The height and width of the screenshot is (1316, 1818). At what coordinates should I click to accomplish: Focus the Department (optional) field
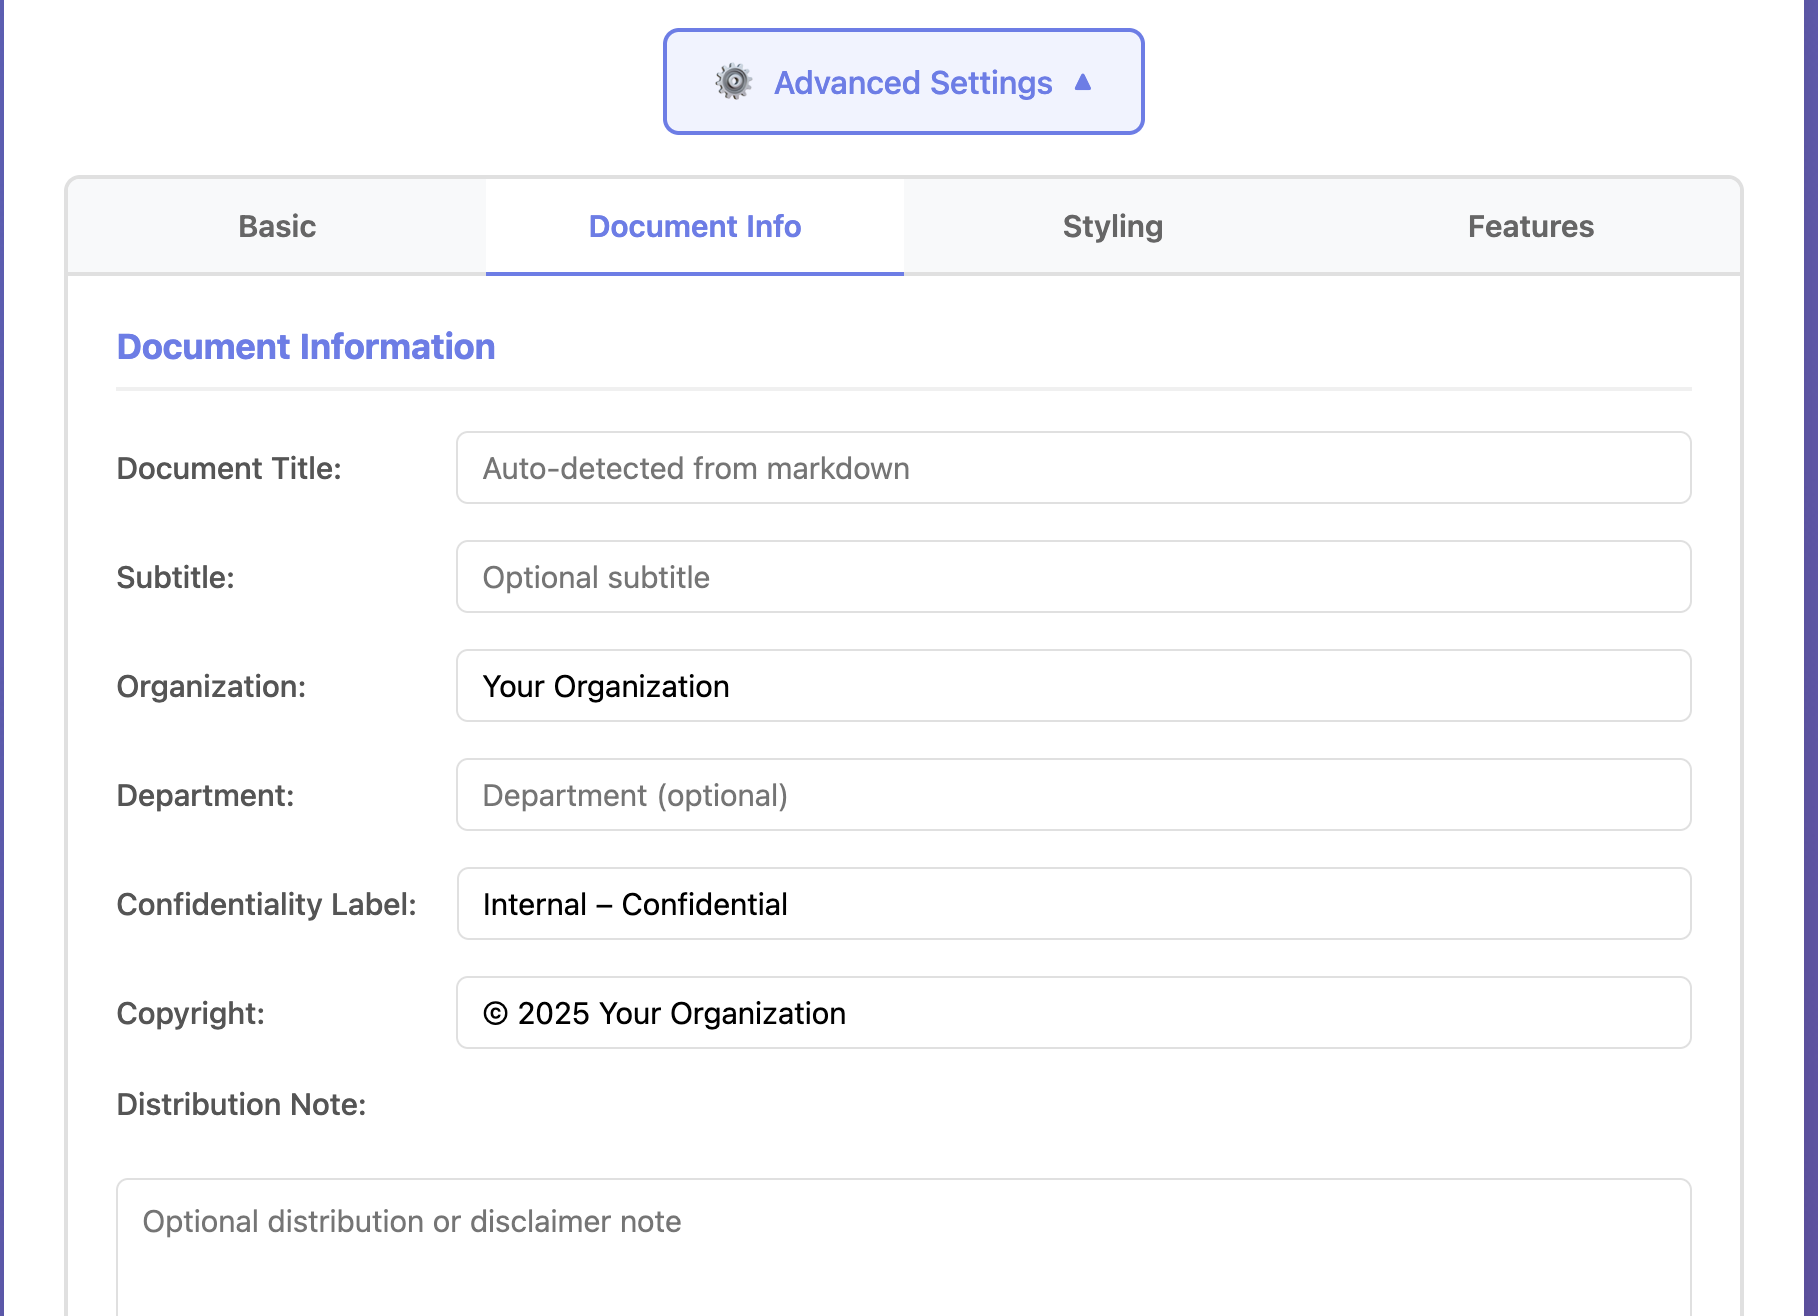[x=1073, y=795]
